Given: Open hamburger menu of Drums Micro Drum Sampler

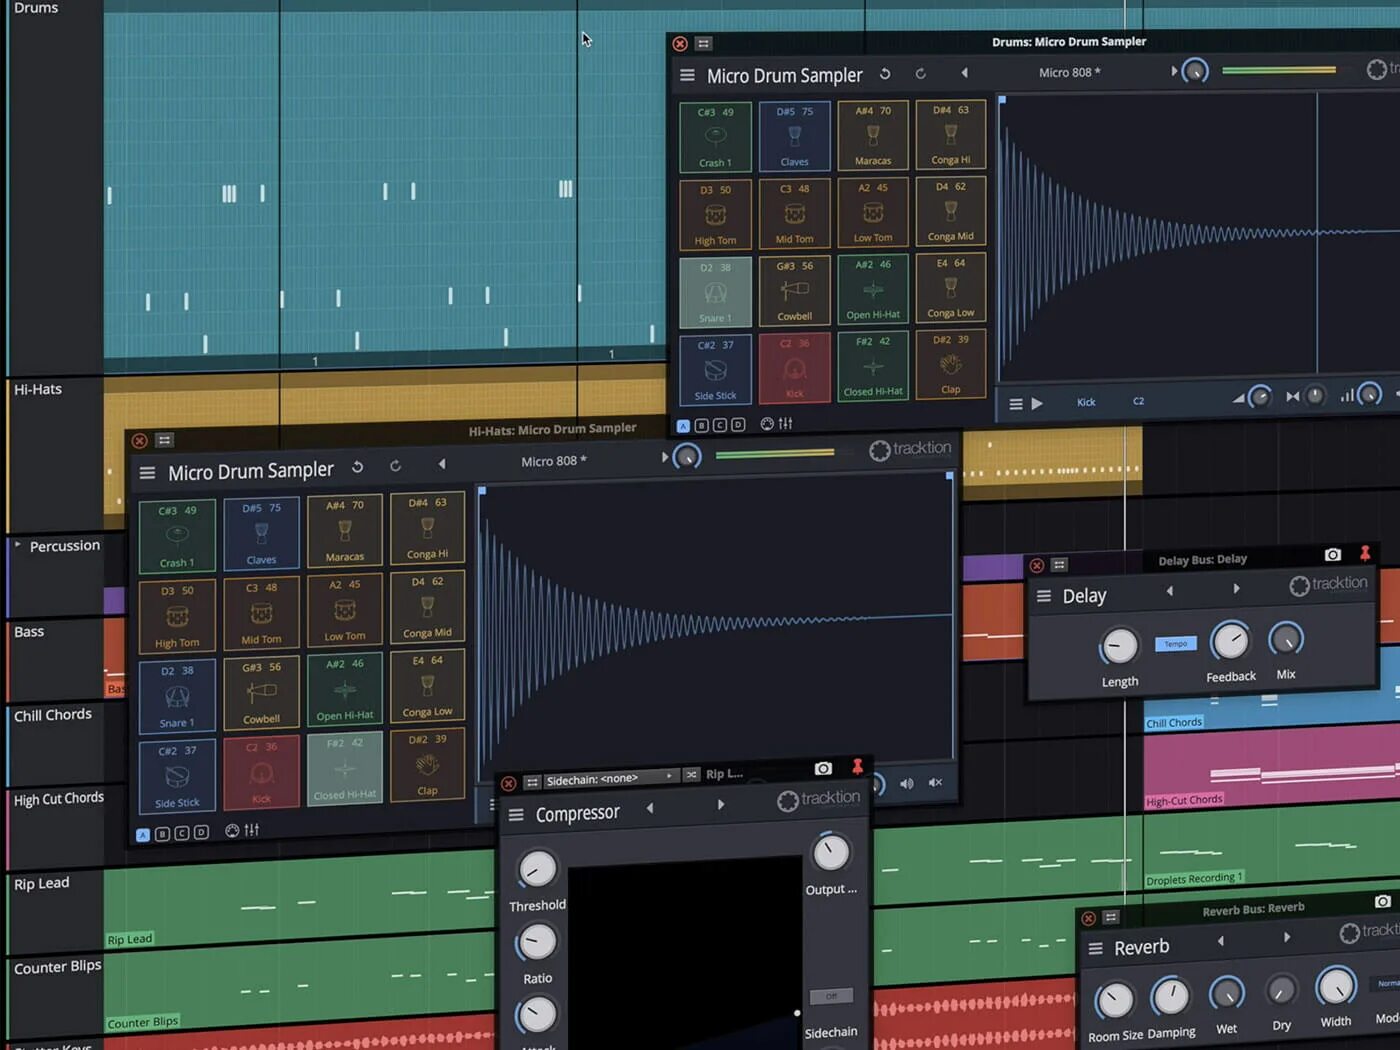Looking at the screenshot, I should [687, 76].
